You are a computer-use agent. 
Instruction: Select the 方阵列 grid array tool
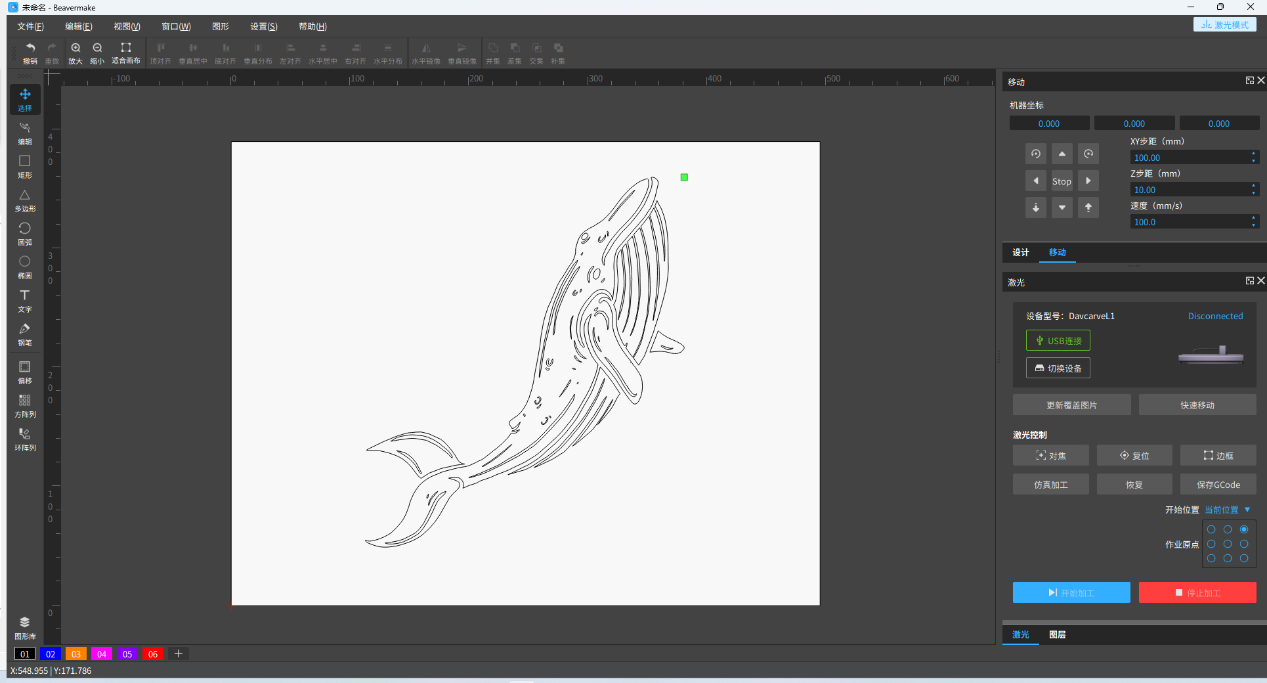[25, 405]
